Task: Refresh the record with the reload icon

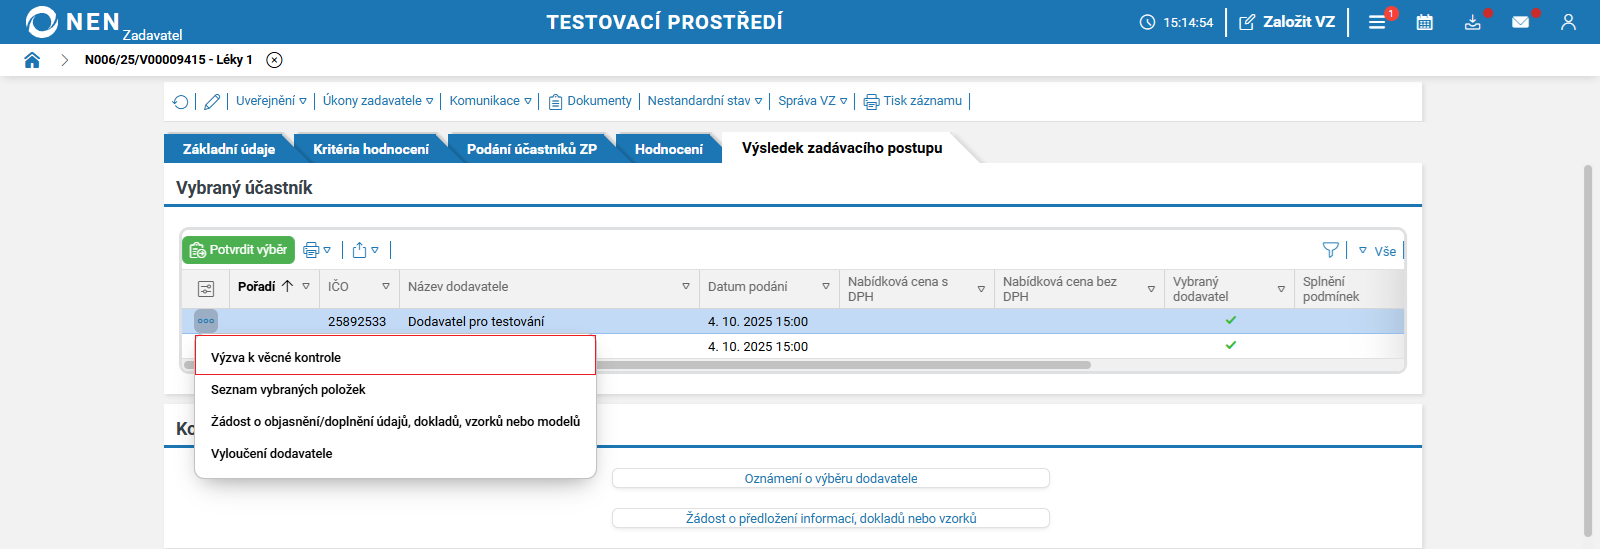Action: [180, 101]
